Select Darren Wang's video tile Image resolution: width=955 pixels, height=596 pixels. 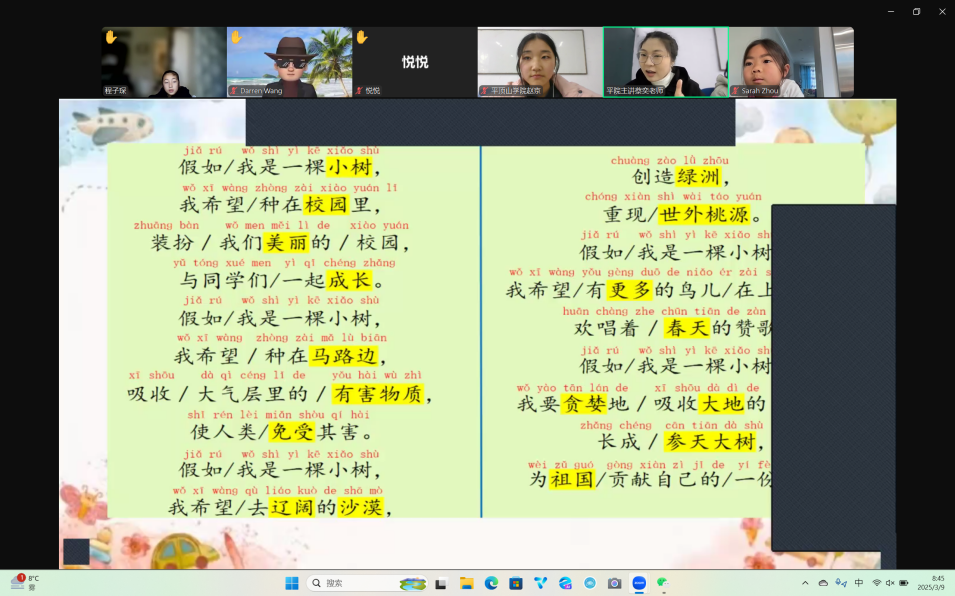pyautogui.click(x=289, y=62)
